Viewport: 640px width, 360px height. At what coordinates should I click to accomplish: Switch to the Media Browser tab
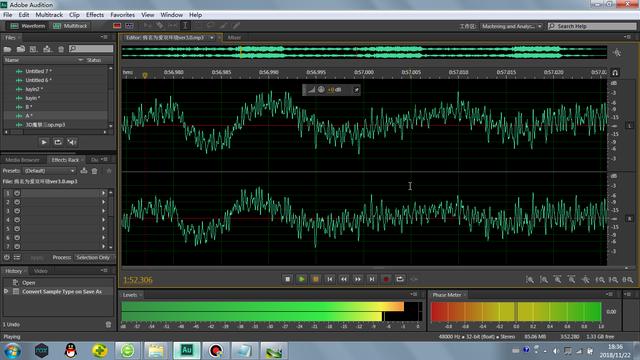coord(22,160)
